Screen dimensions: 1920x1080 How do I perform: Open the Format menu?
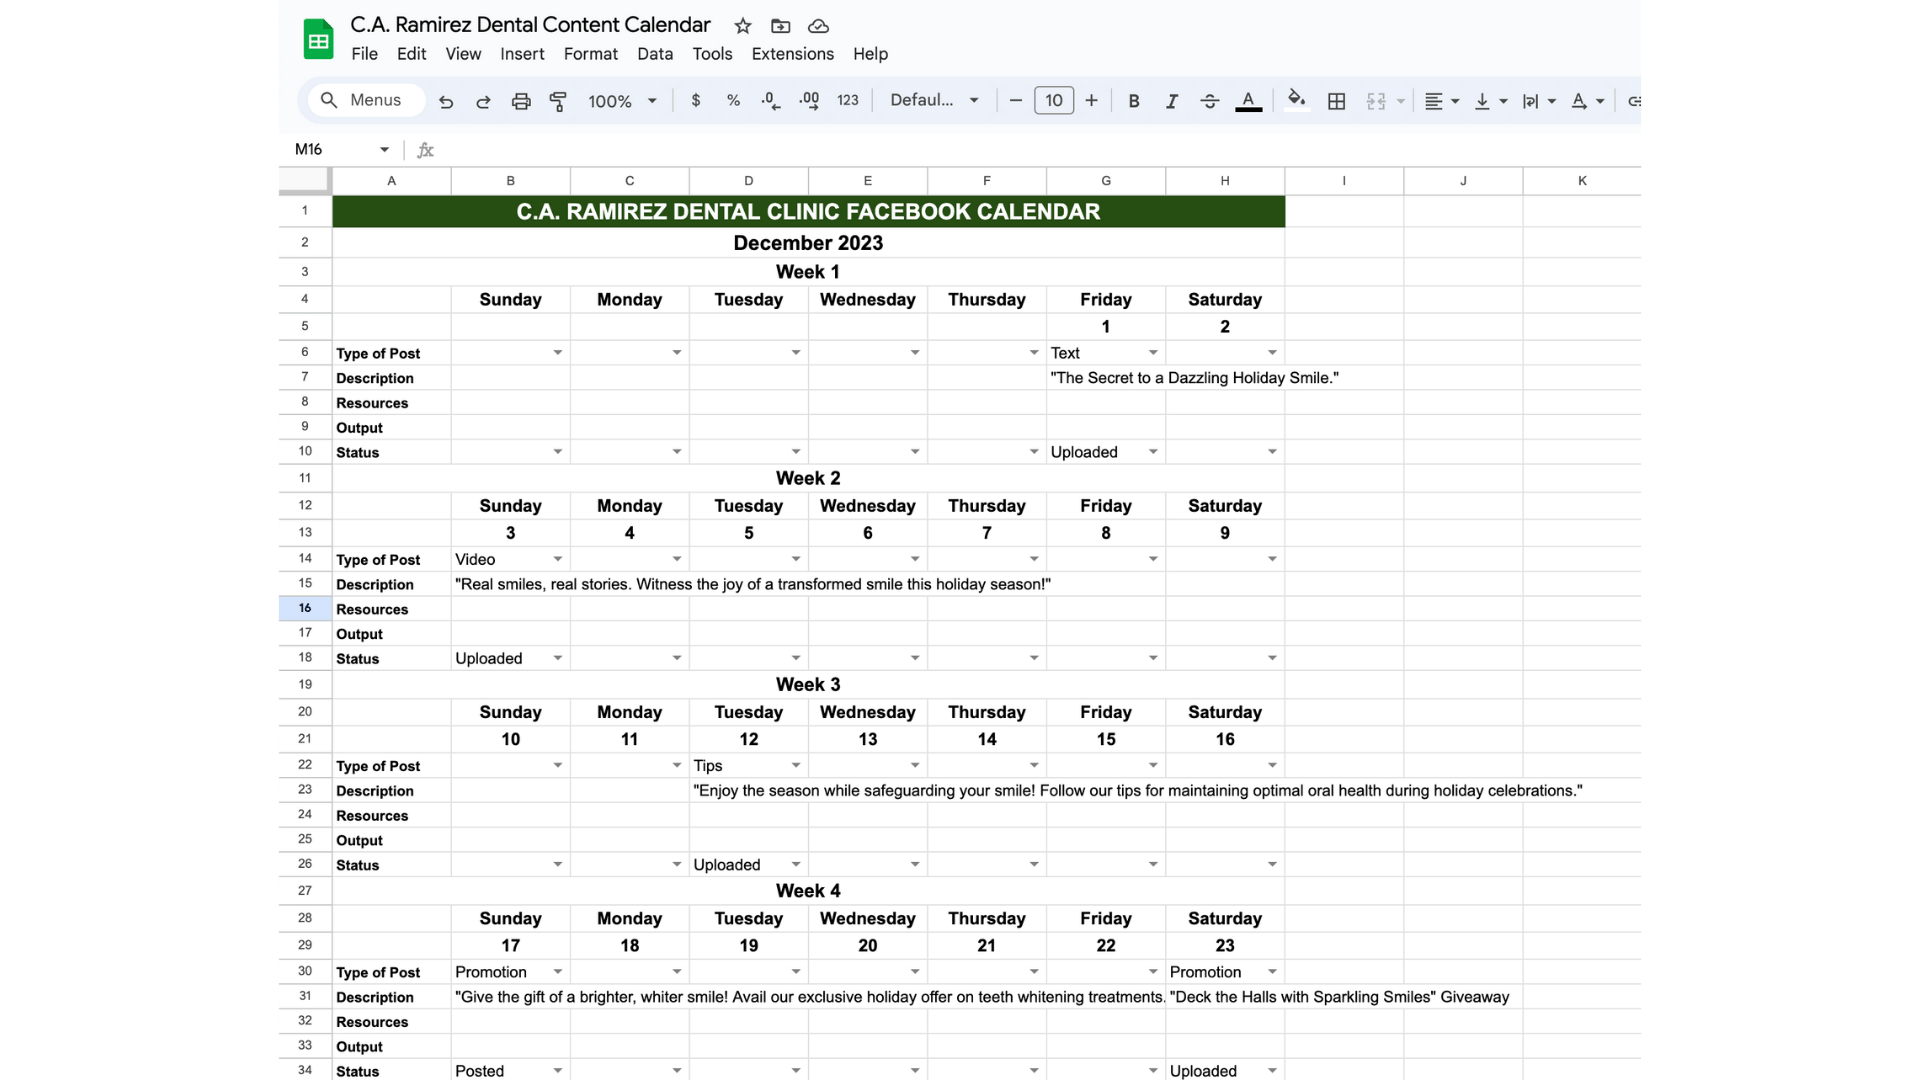(590, 54)
